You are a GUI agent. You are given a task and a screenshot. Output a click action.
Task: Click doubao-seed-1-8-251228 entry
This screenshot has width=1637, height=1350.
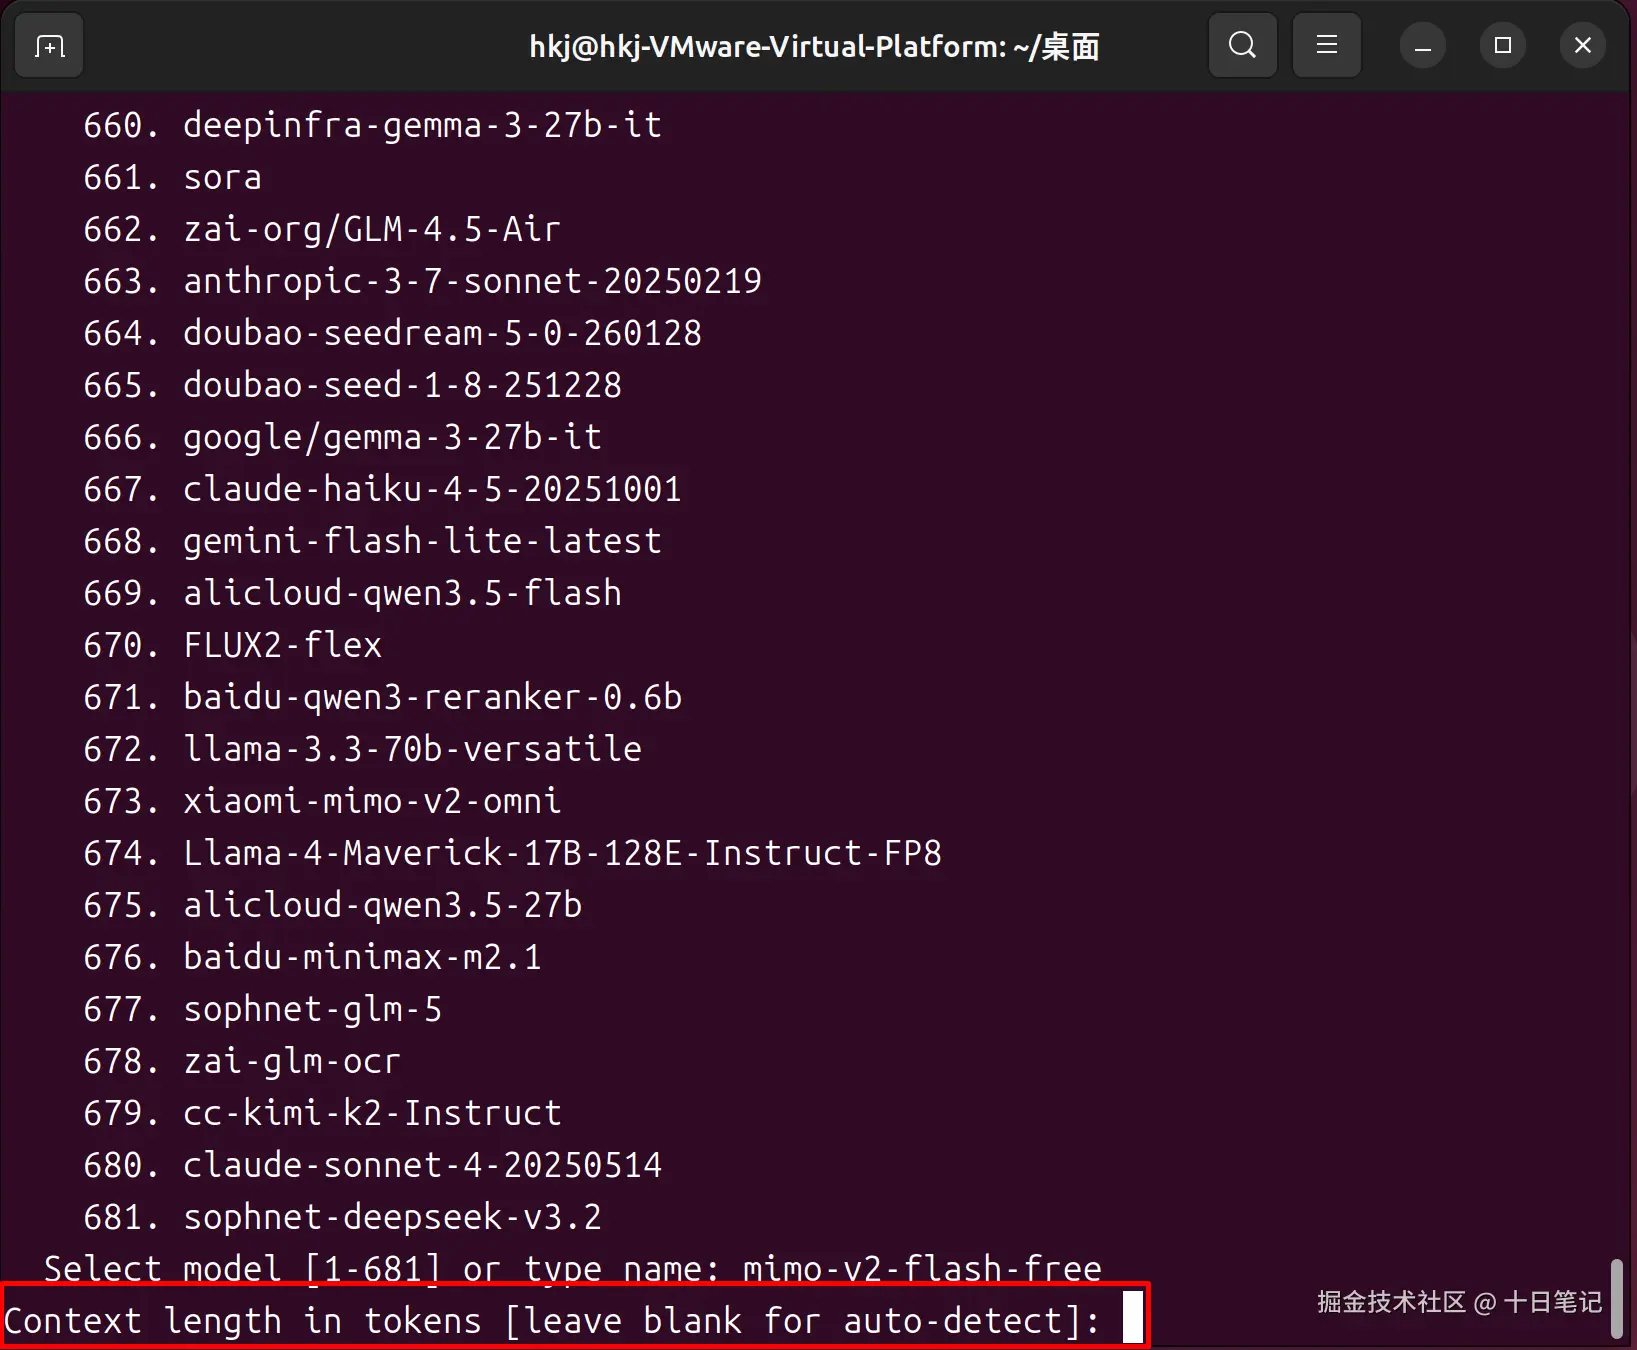tap(352, 385)
